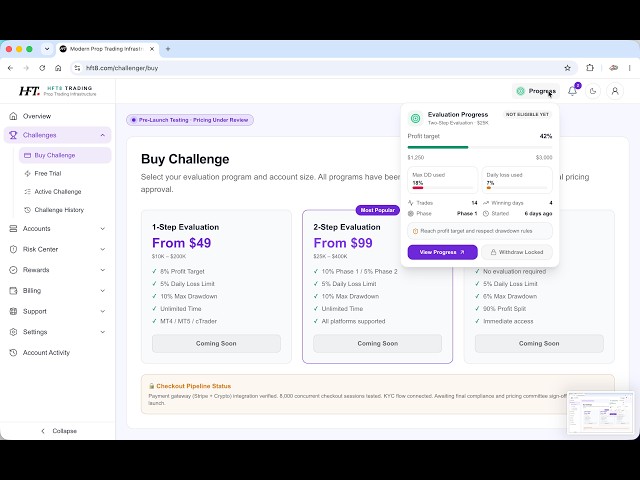Click the Reach profit target hint text
Screen dimensions: 640x480
(x=476, y=231)
